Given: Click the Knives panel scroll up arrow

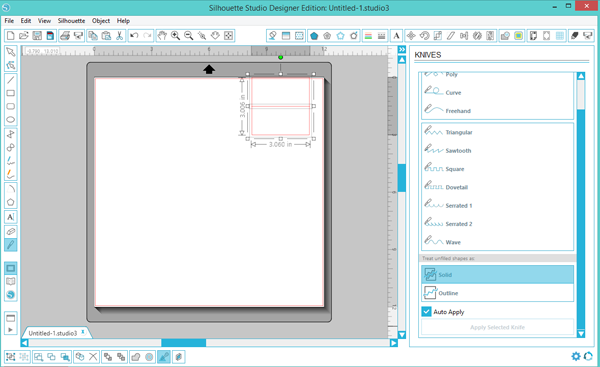Looking at the screenshot, I should pyautogui.click(x=581, y=76).
